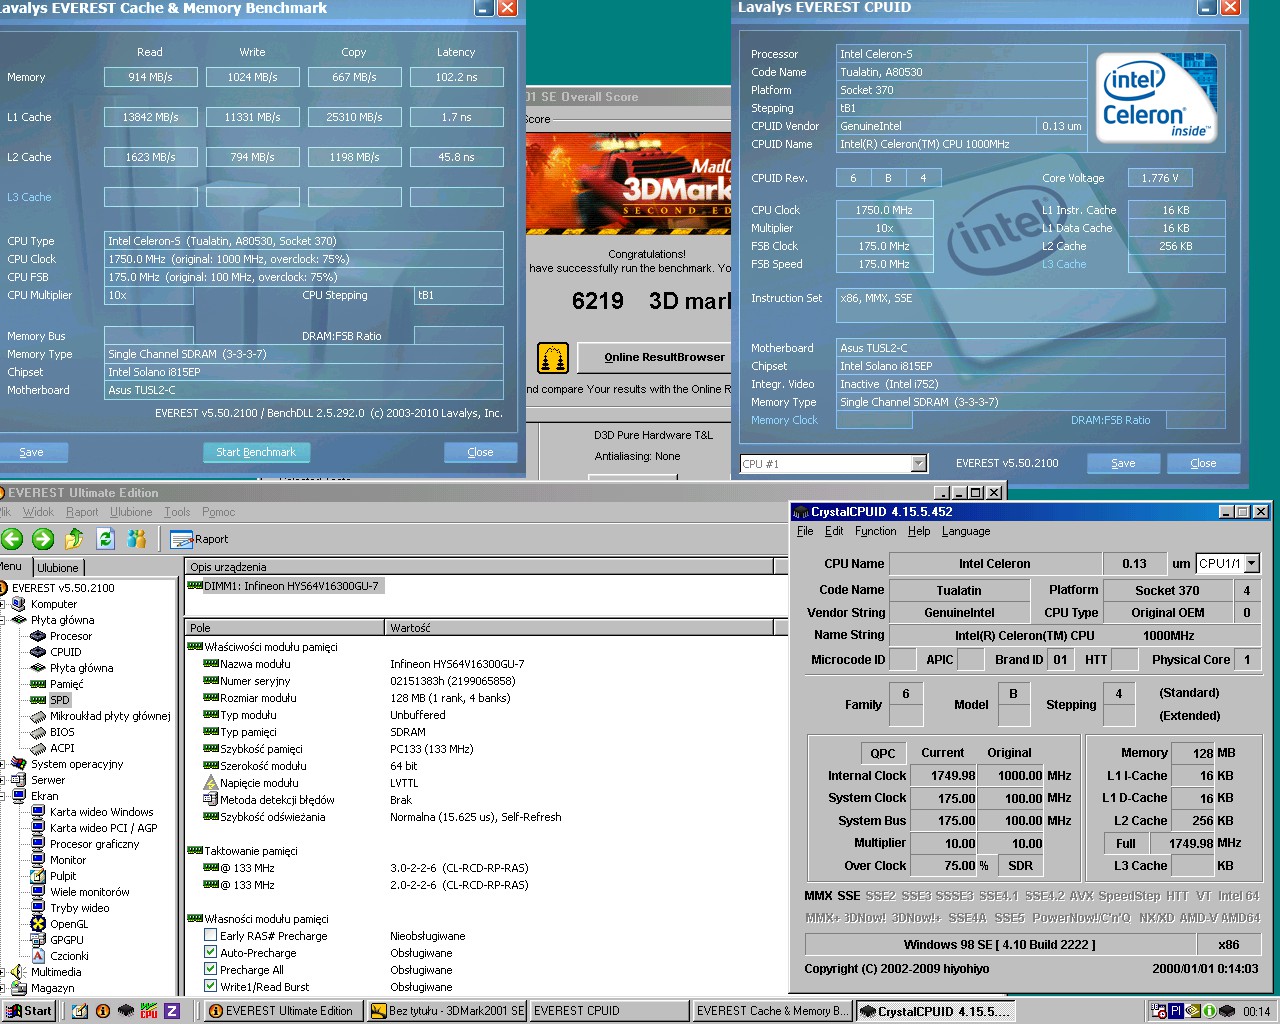Select the SPD tree entry
The width and height of the screenshot is (1280, 1024).
59,700
